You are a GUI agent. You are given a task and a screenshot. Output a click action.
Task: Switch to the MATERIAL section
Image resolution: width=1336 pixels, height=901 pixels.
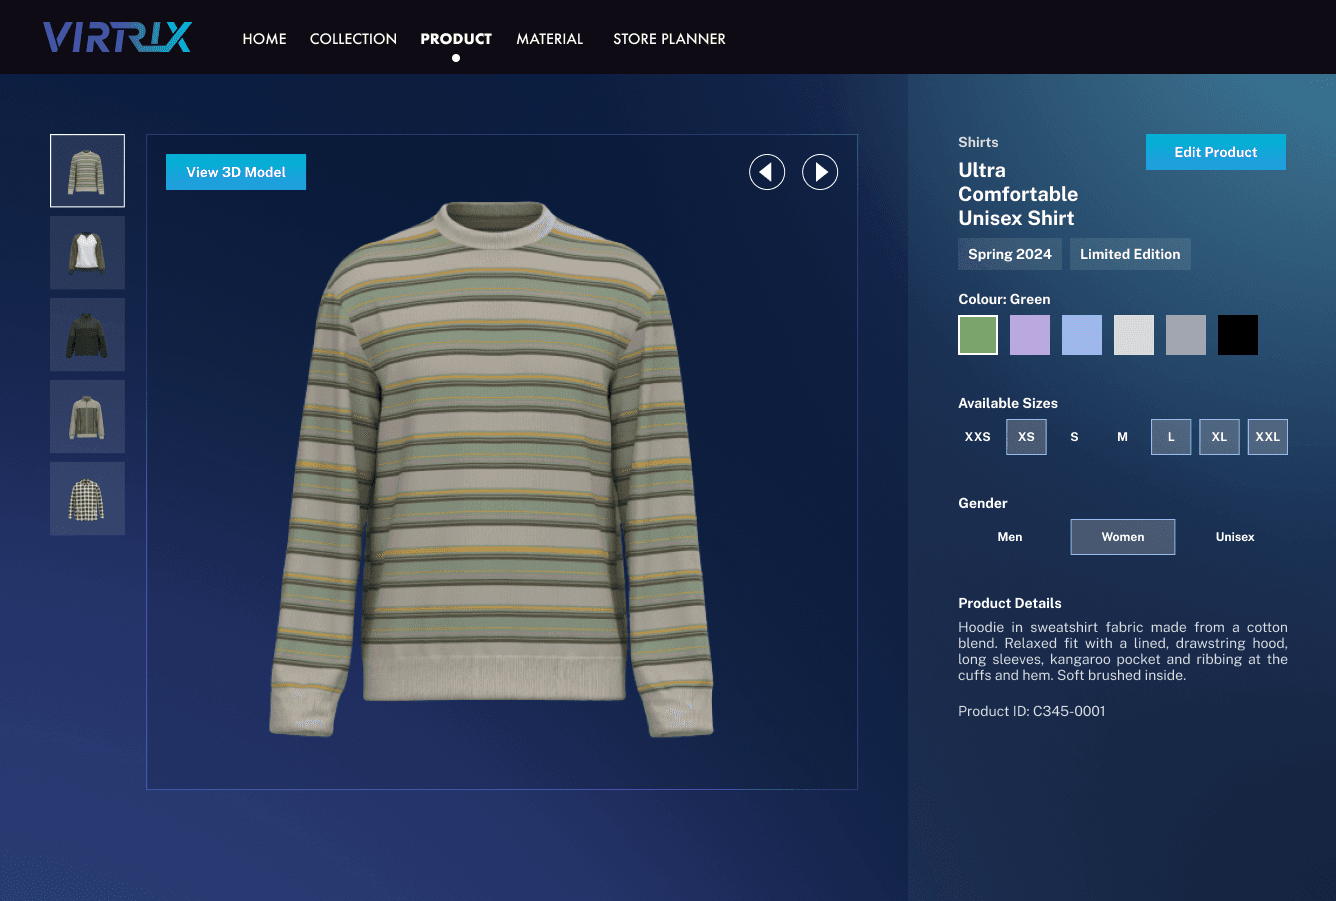click(549, 38)
